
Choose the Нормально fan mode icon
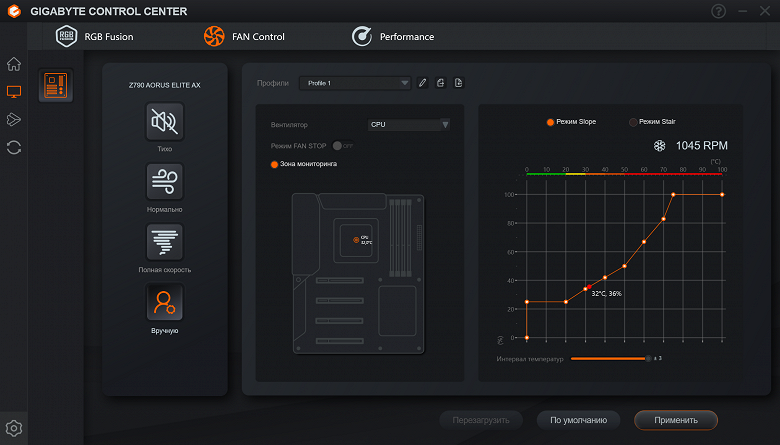click(x=165, y=181)
